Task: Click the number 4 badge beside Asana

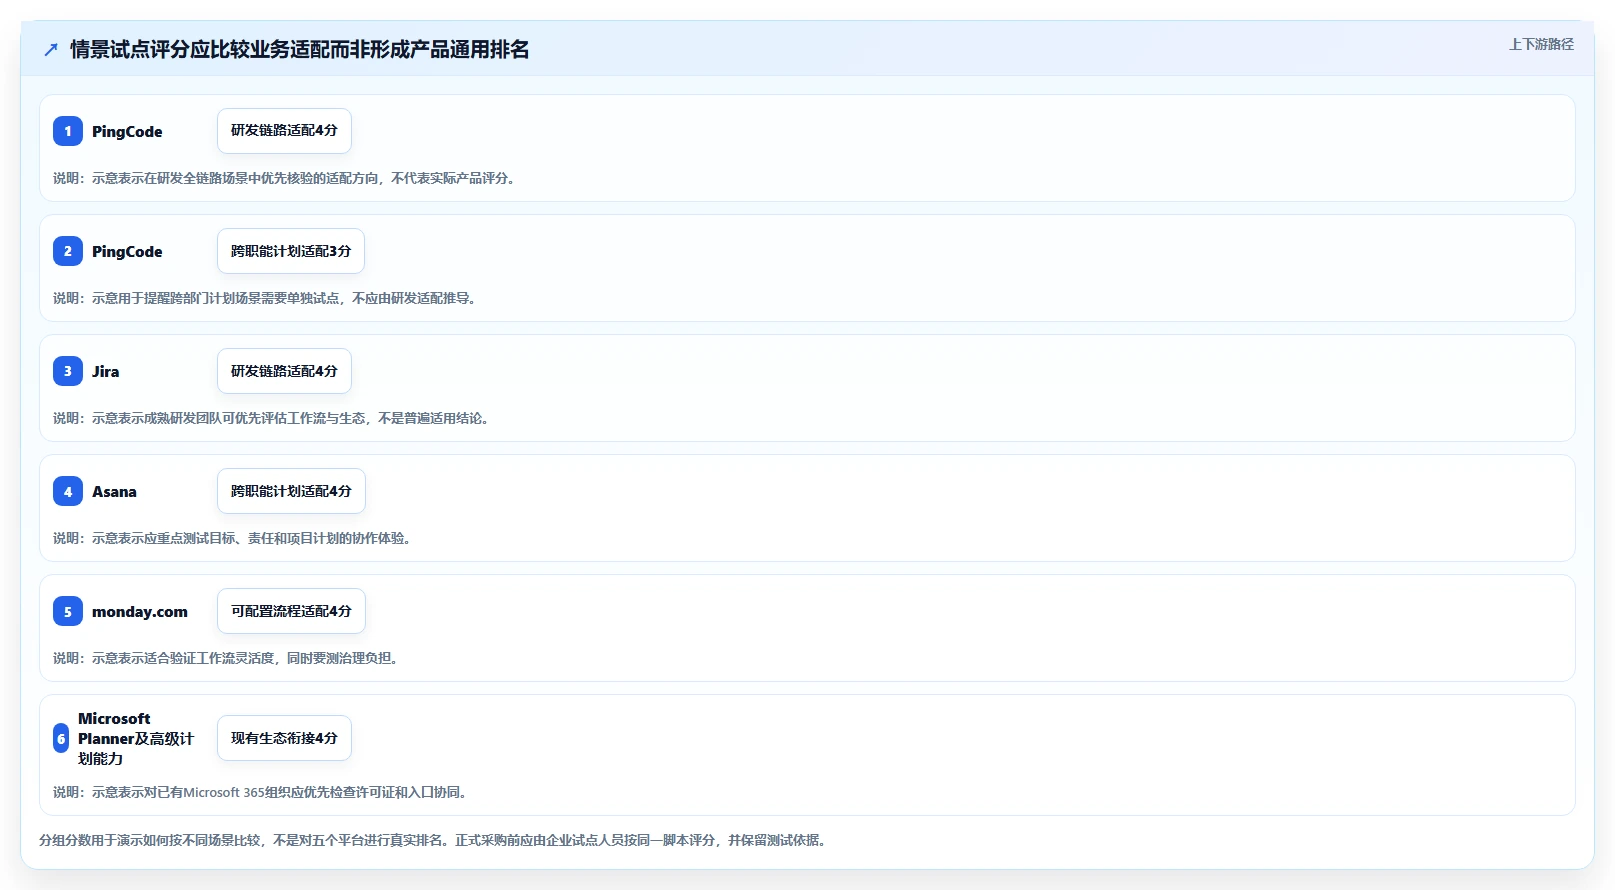Action: 68,491
